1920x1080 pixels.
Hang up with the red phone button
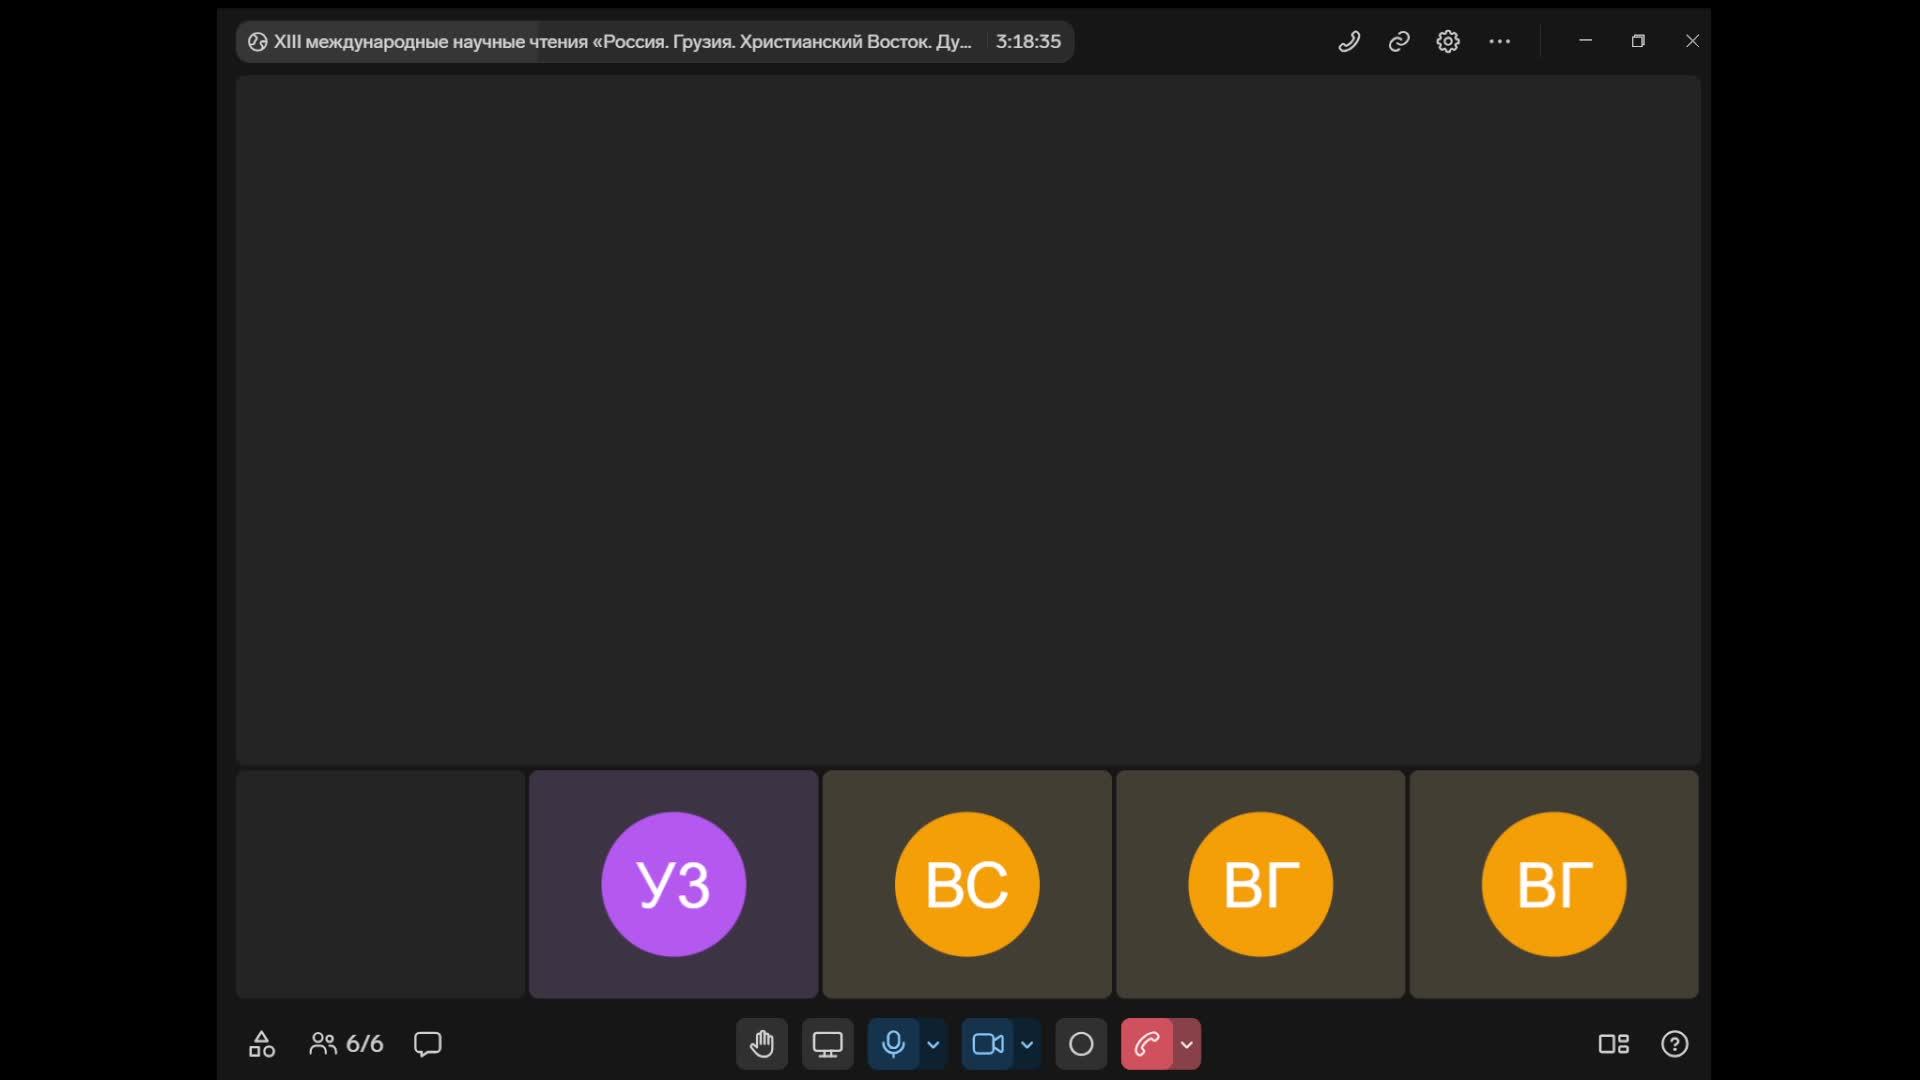[1146, 1044]
